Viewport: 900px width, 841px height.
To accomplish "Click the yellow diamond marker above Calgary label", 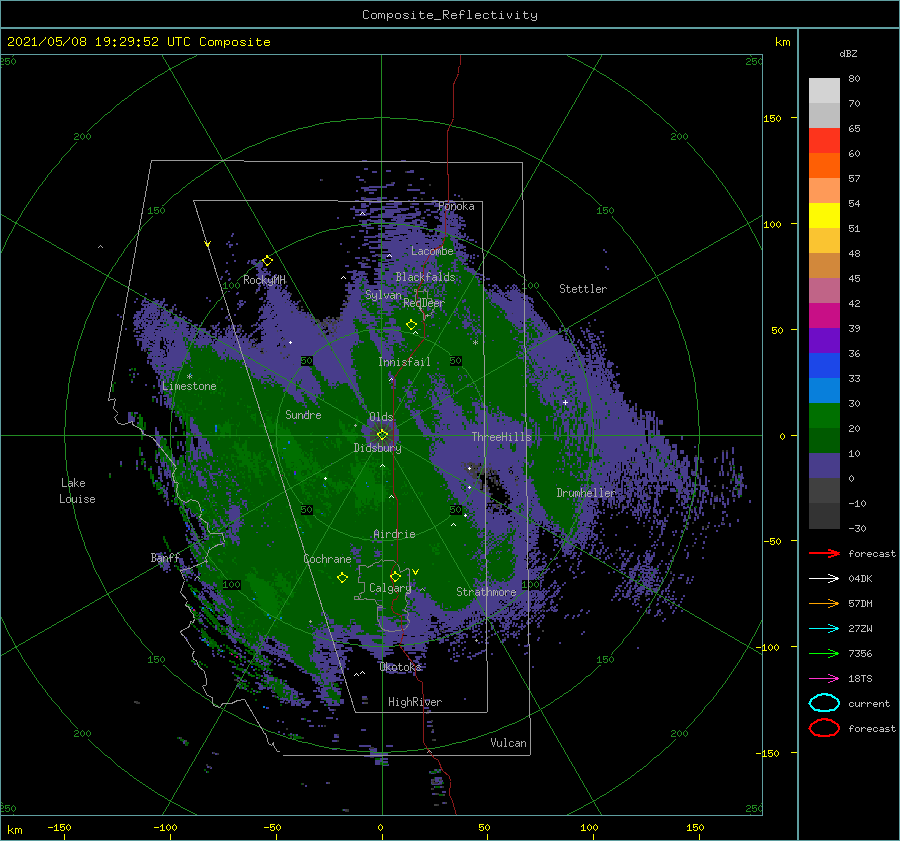I will coord(395,576).
